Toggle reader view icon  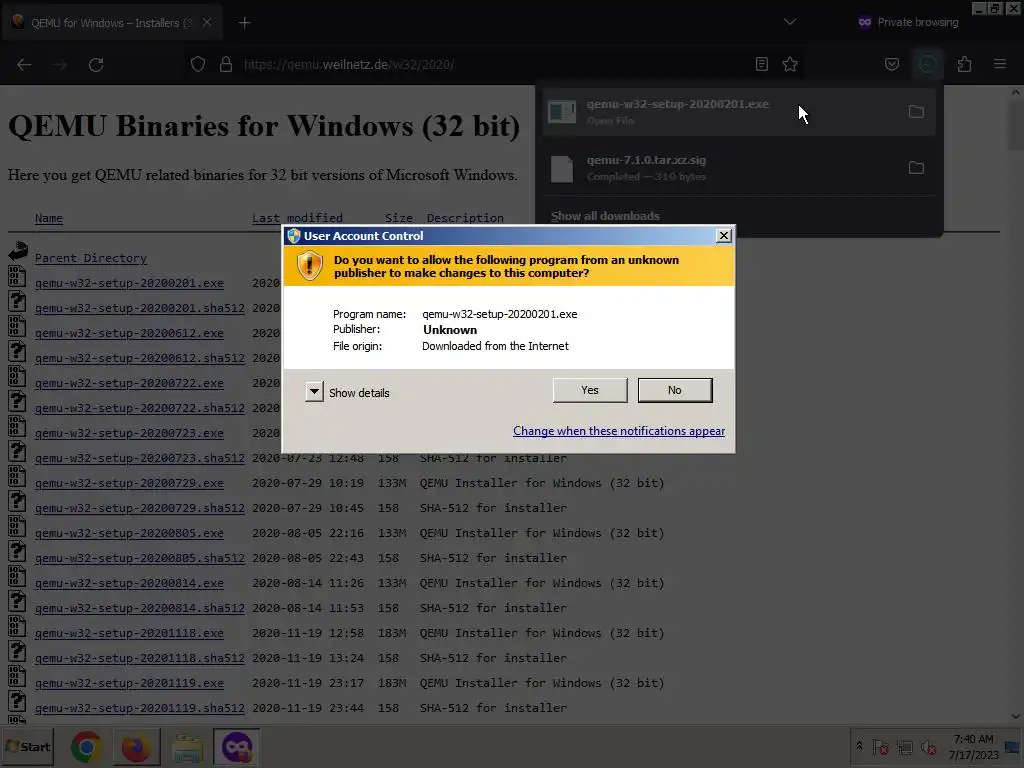[x=761, y=64]
